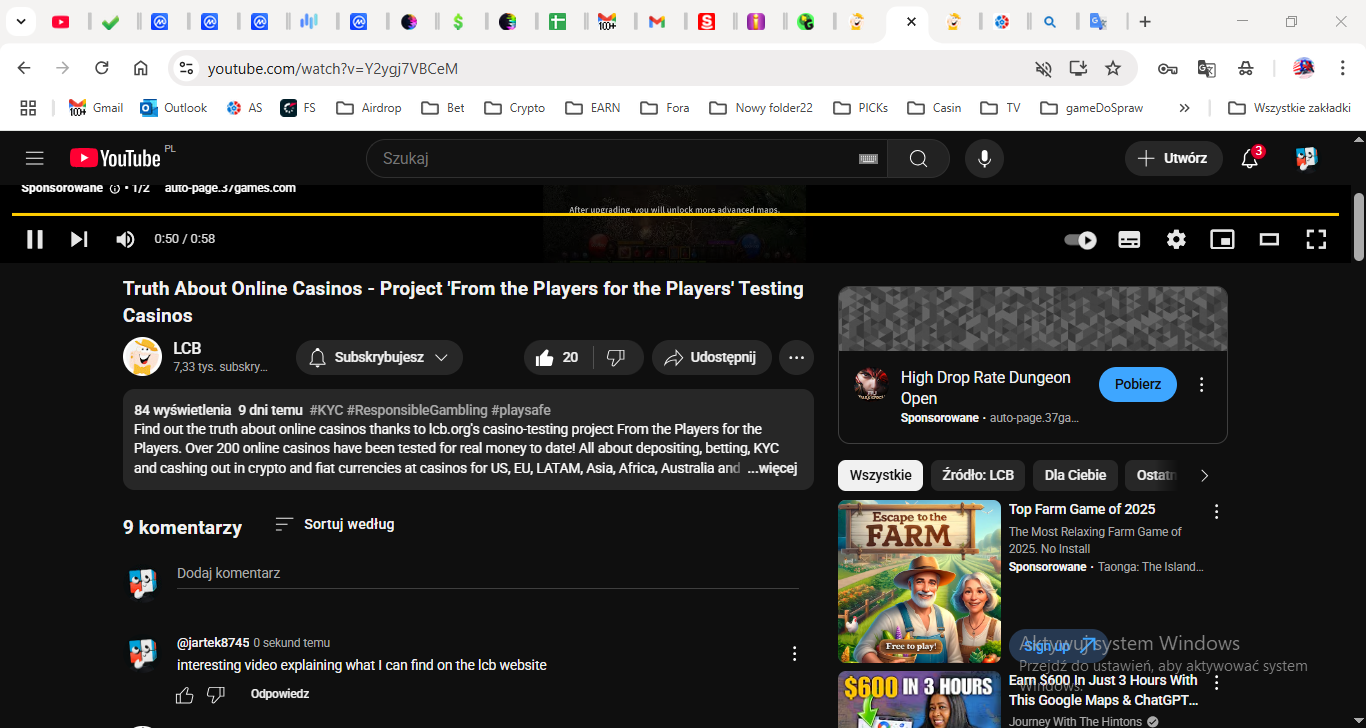Open the on-screen keyboard in search box
Image resolution: width=1366 pixels, height=728 pixels.
[868, 158]
